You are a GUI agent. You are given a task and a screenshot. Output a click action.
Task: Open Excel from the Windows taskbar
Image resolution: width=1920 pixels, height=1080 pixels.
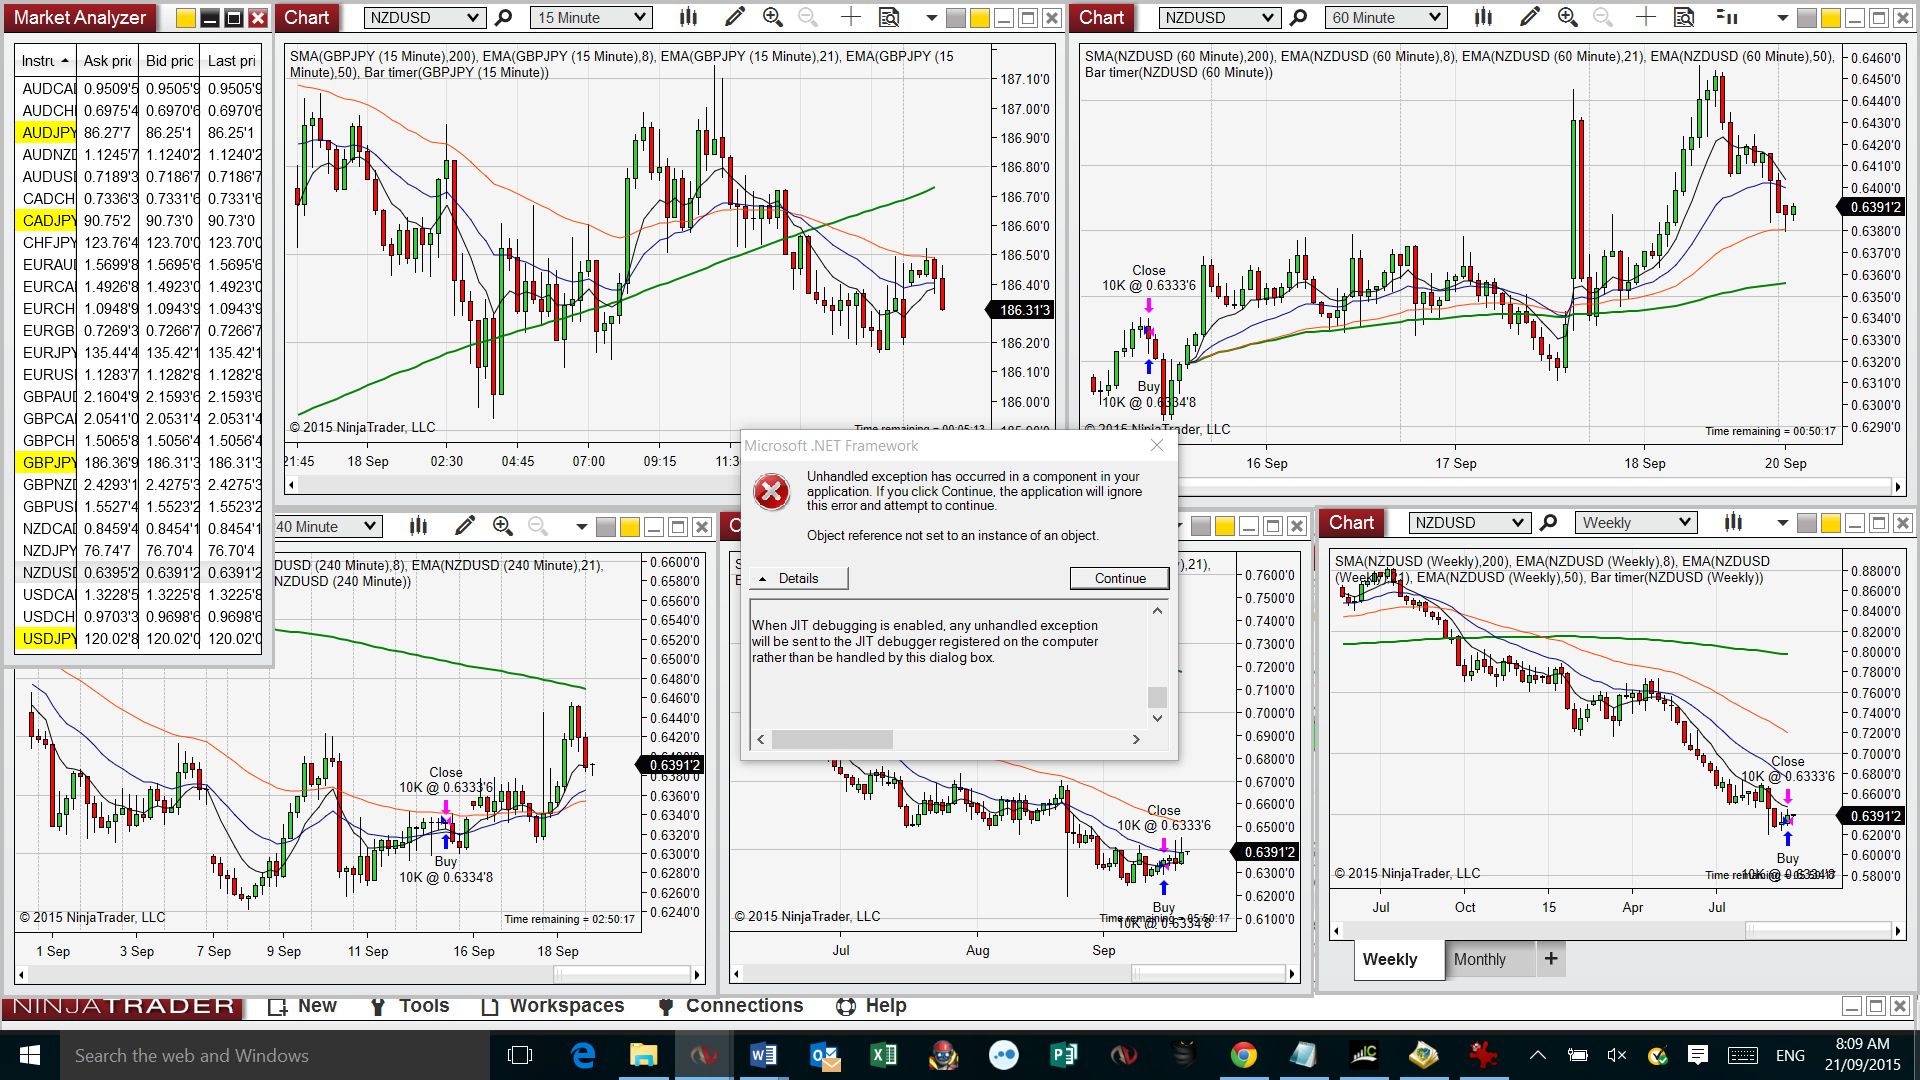click(882, 1055)
